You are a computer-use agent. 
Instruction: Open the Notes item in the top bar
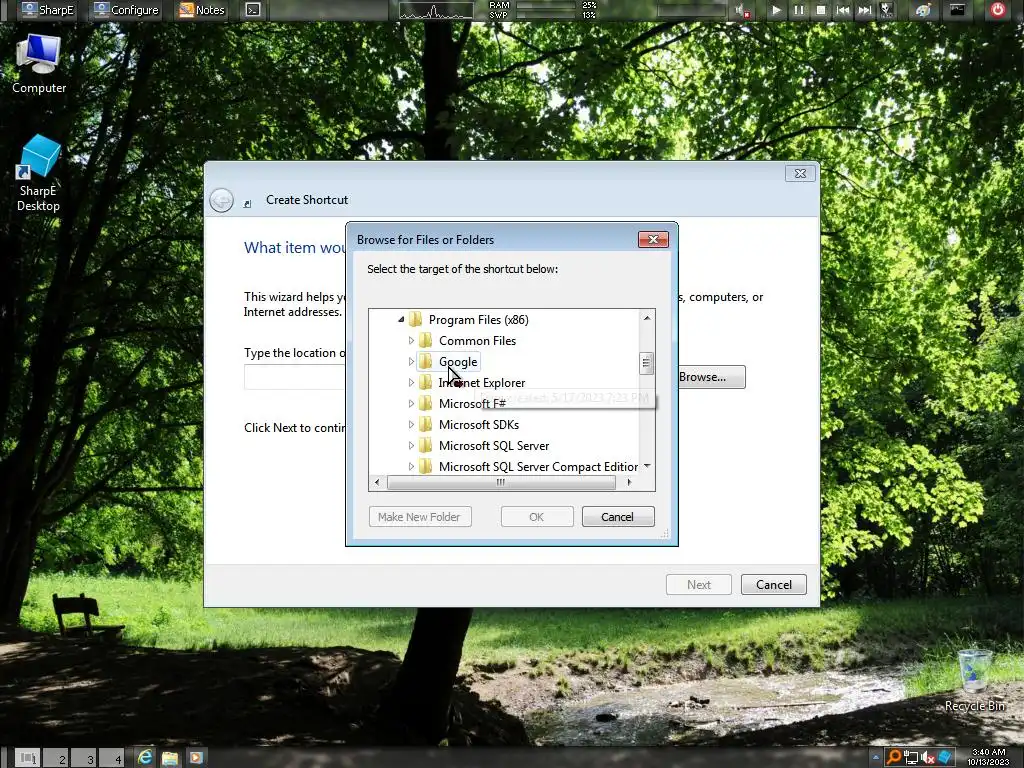[x=202, y=10]
